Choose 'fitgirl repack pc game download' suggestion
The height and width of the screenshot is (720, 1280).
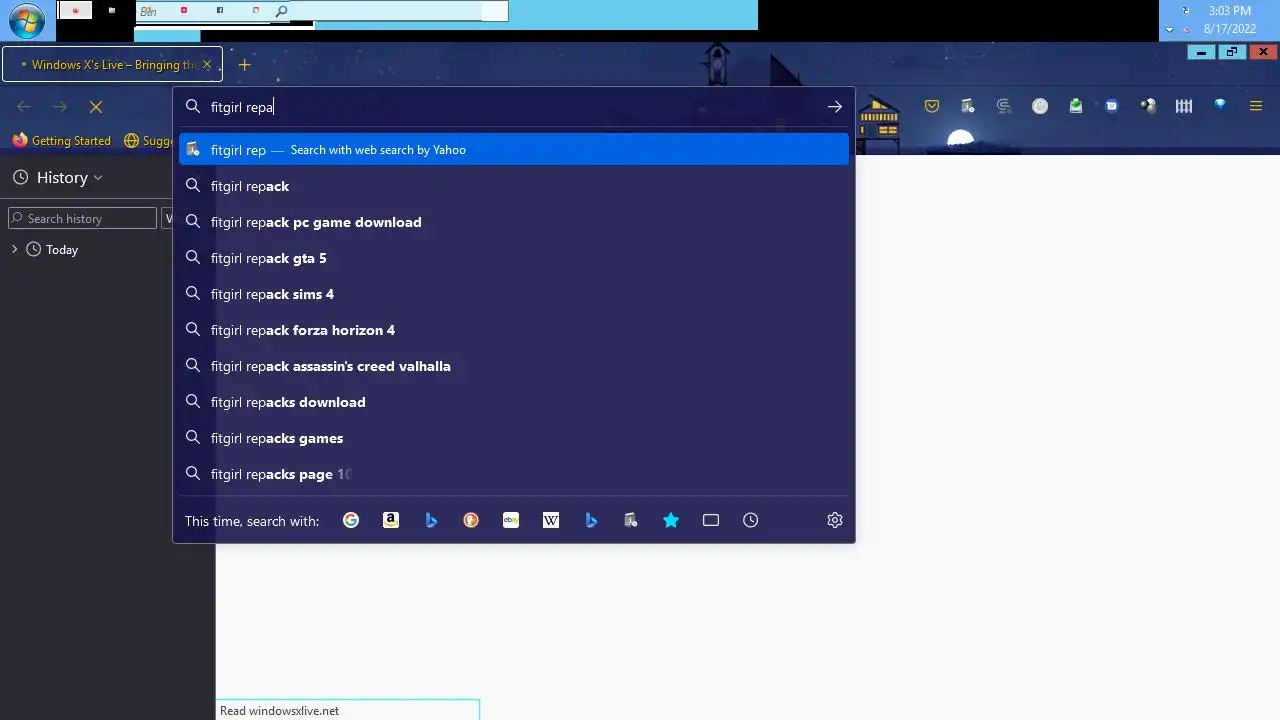pyautogui.click(x=514, y=222)
